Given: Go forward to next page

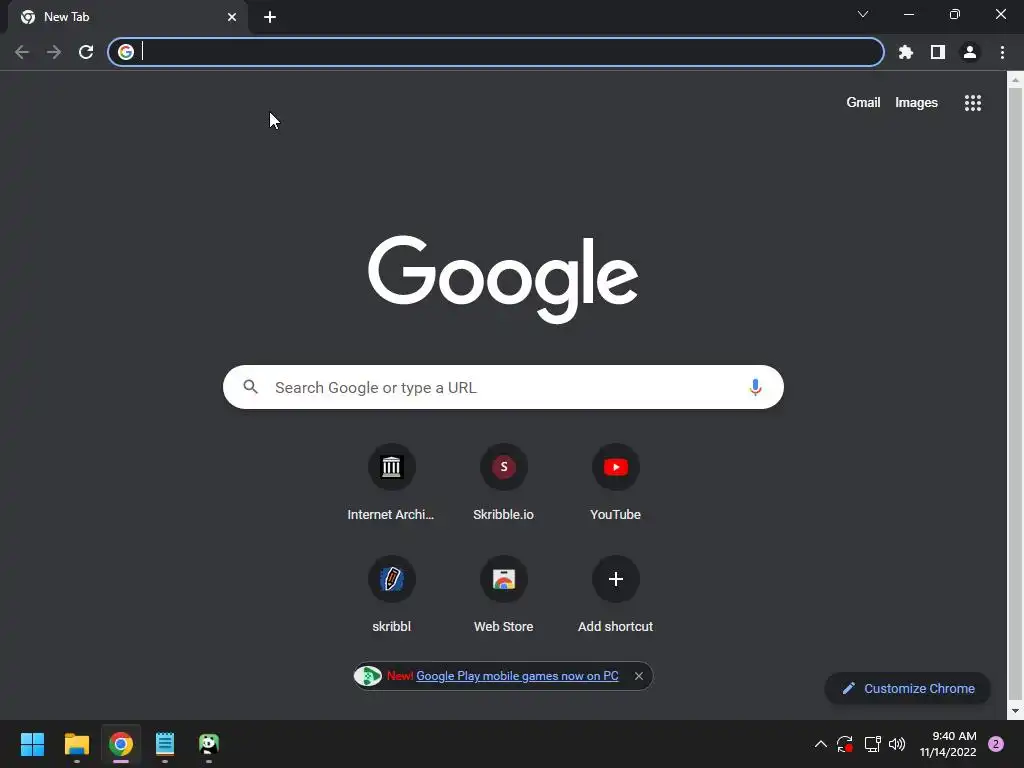Looking at the screenshot, I should click(x=54, y=52).
